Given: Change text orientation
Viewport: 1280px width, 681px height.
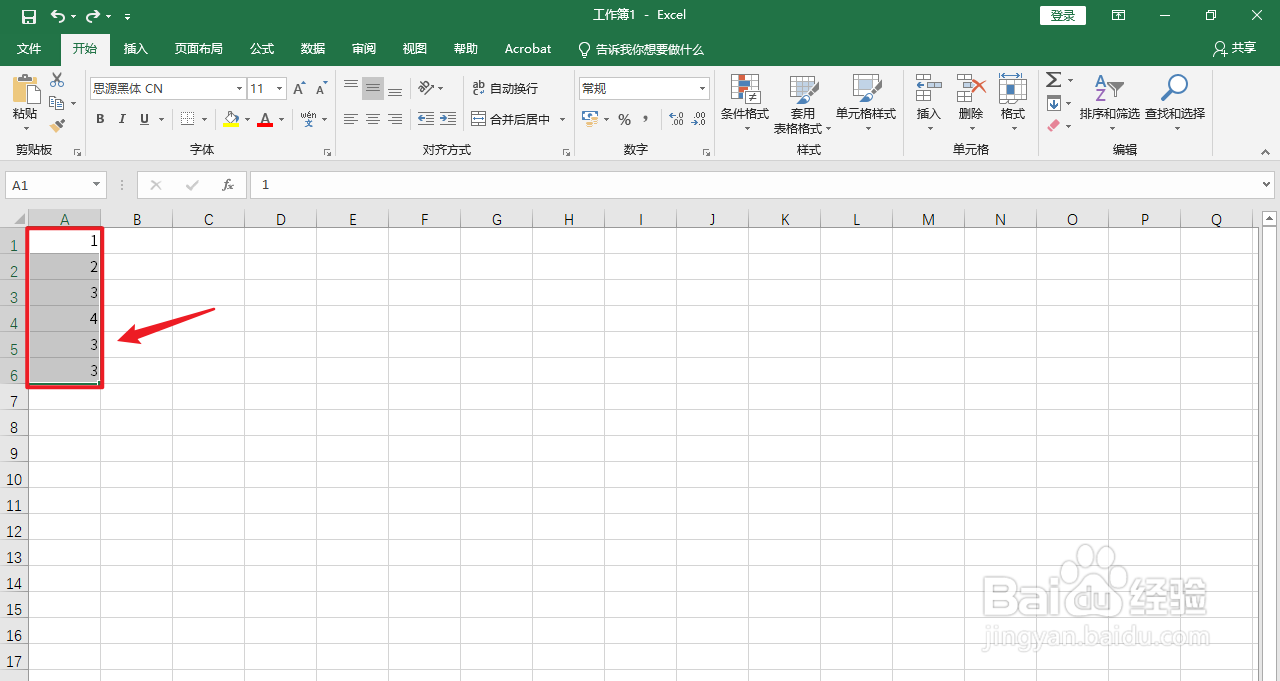Looking at the screenshot, I should [x=426, y=88].
